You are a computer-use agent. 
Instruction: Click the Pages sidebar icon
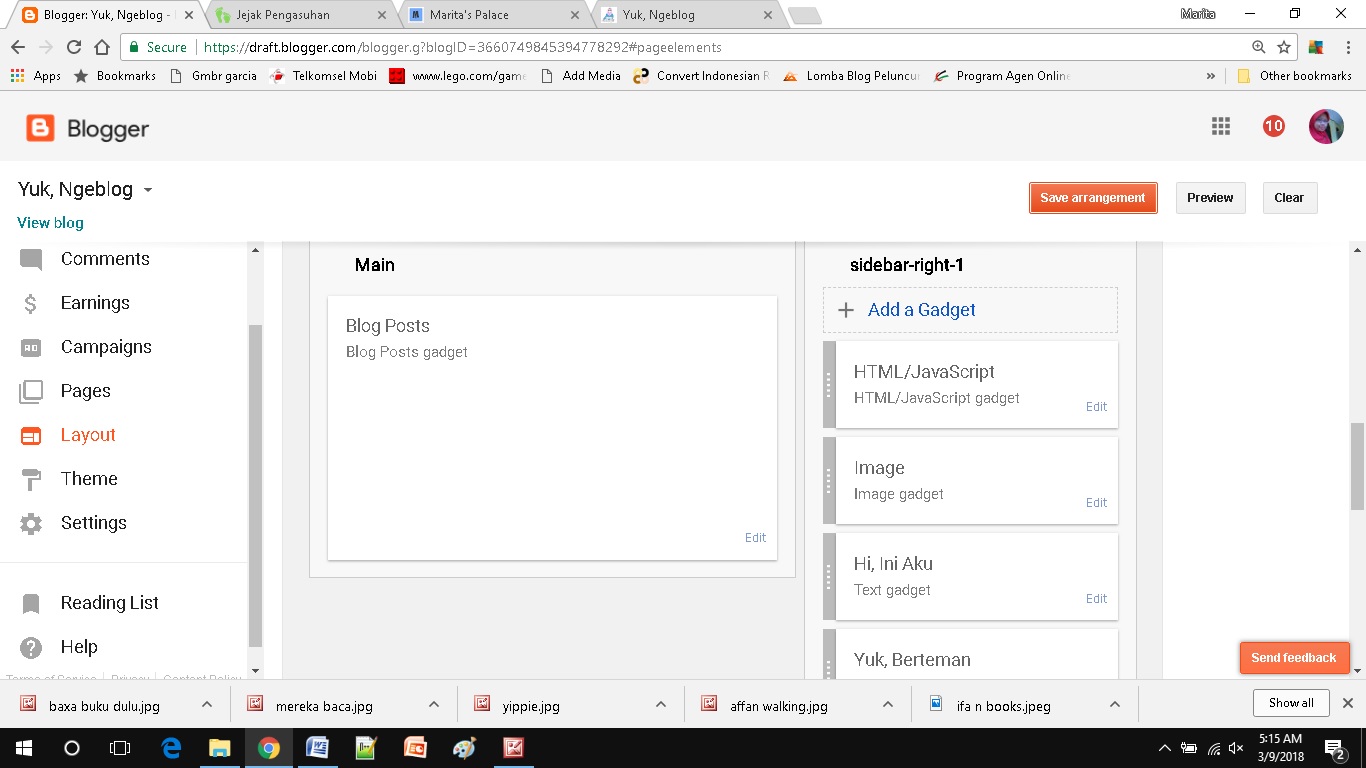tap(31, 391)
